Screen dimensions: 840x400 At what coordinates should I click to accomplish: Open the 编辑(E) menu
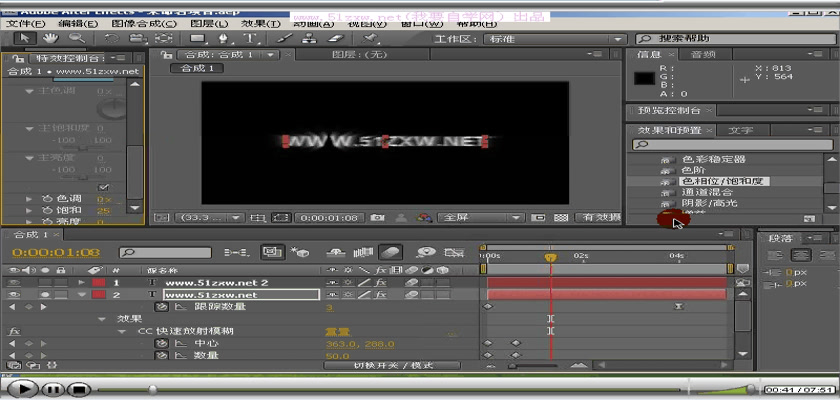tap(78, 24)
